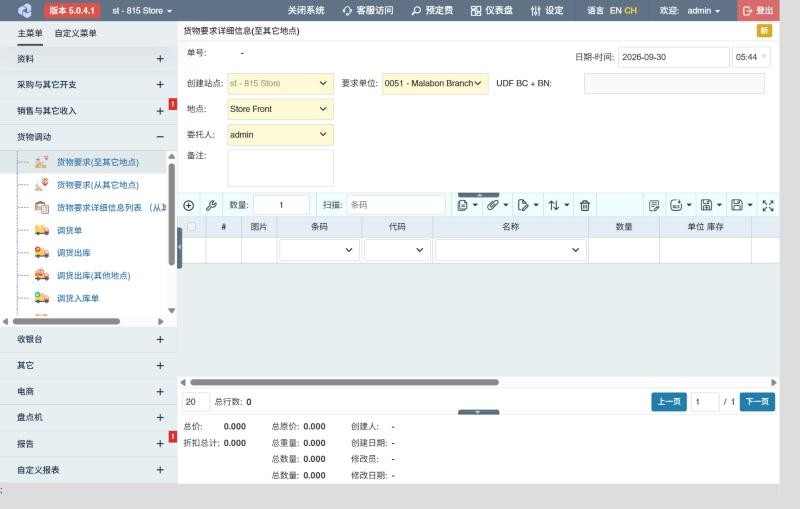Open 设定 settings
The image size is (800, 509).
coord(547,10)
